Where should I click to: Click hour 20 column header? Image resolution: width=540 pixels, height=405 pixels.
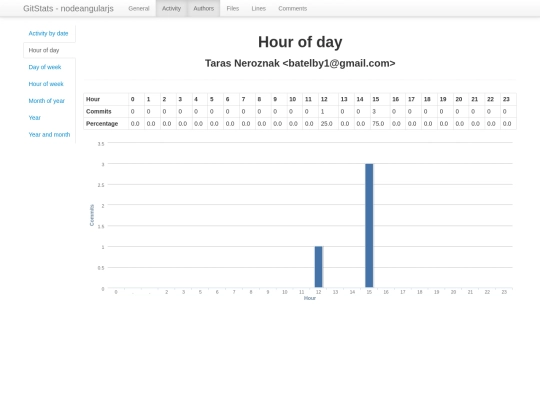pyautogui.click(x=461, y=99)
